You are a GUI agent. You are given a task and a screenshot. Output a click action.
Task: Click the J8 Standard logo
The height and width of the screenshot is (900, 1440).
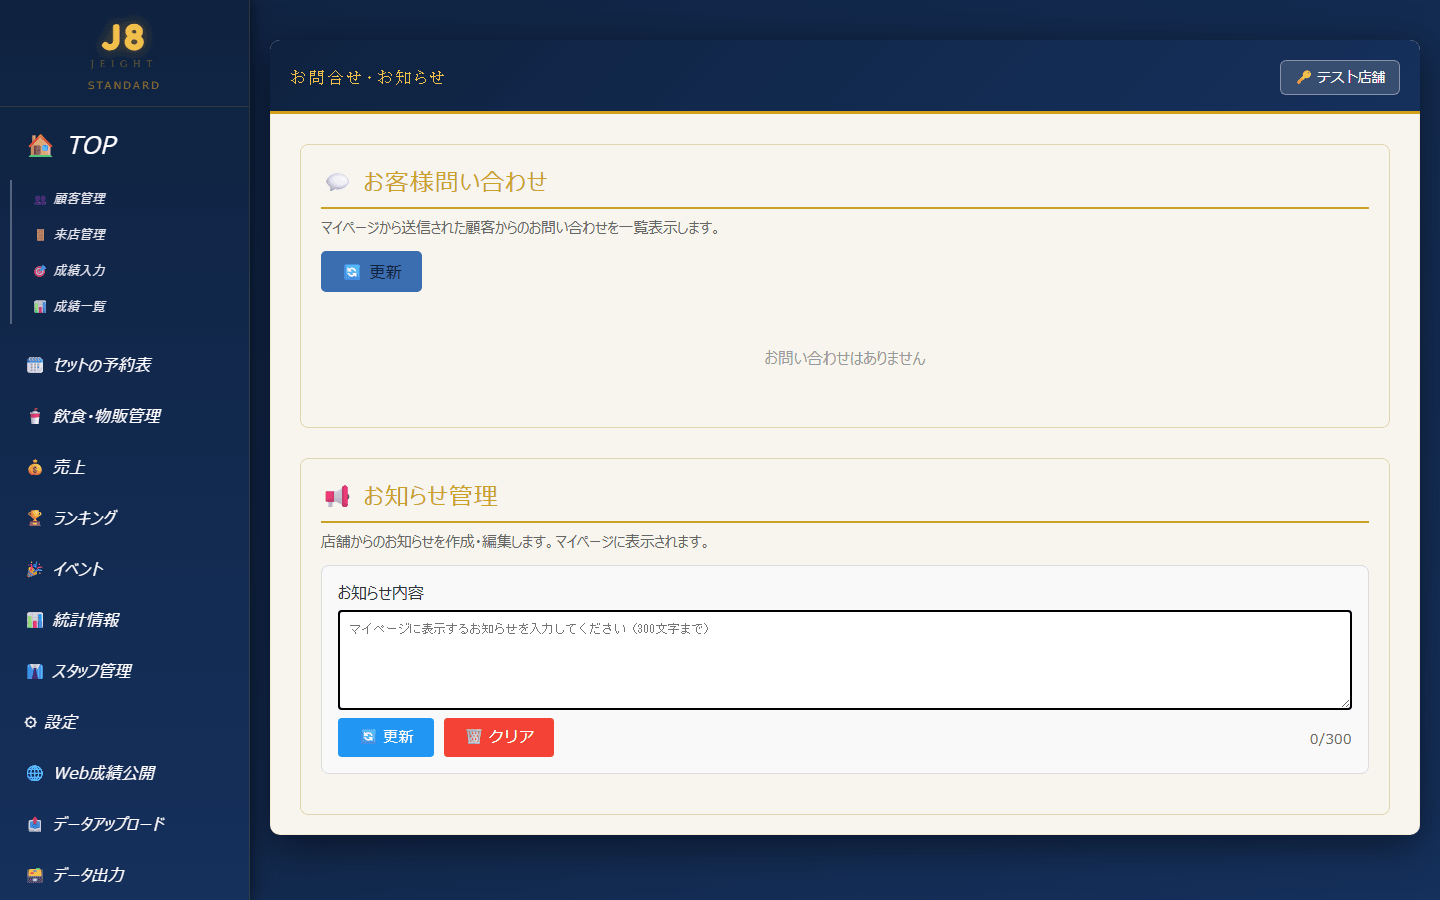point(124,56)
